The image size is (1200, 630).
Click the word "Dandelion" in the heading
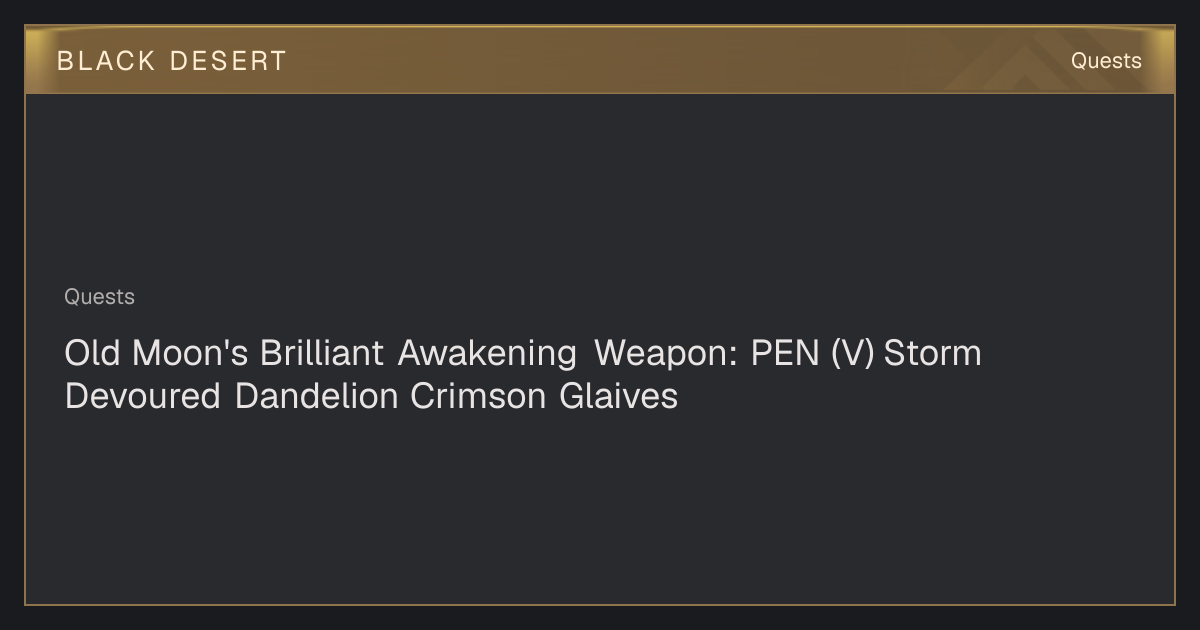(317, 396)
